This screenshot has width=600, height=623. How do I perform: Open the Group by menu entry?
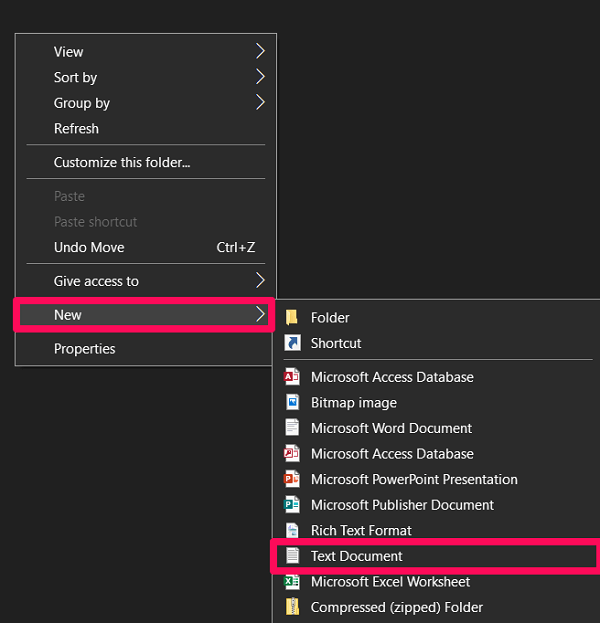tap(146, 103)
